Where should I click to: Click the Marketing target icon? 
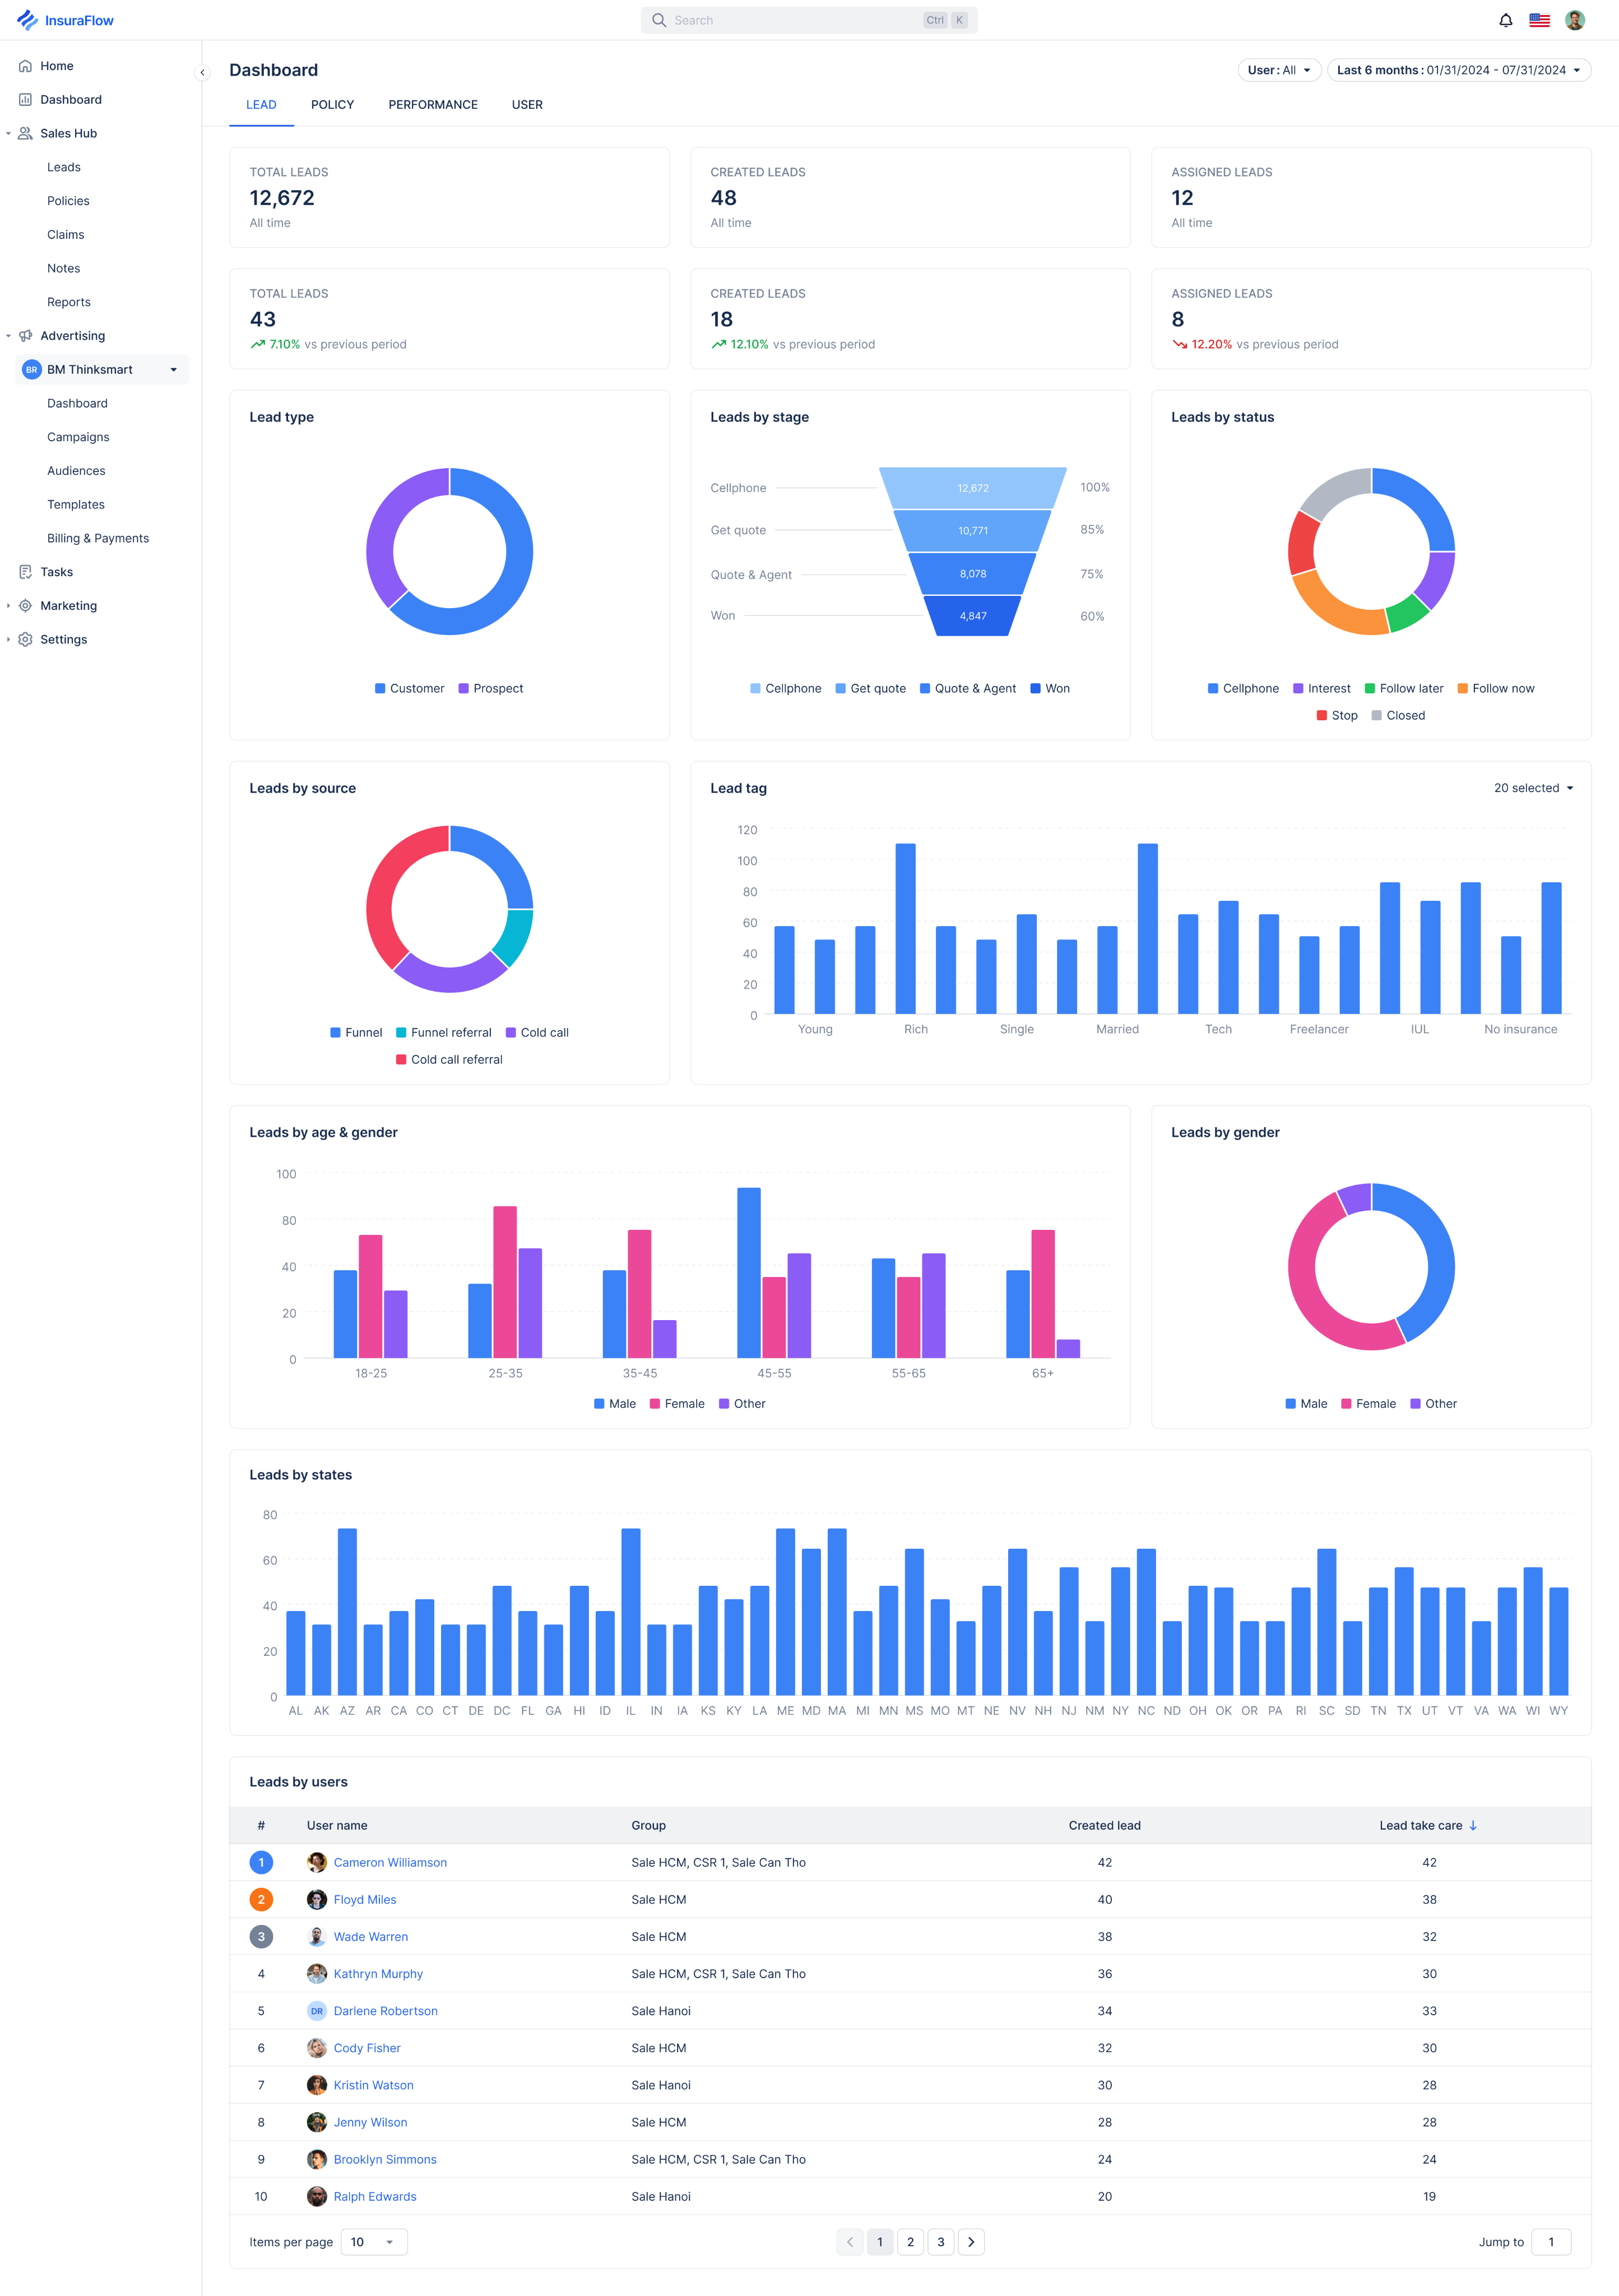click(26, 606)
